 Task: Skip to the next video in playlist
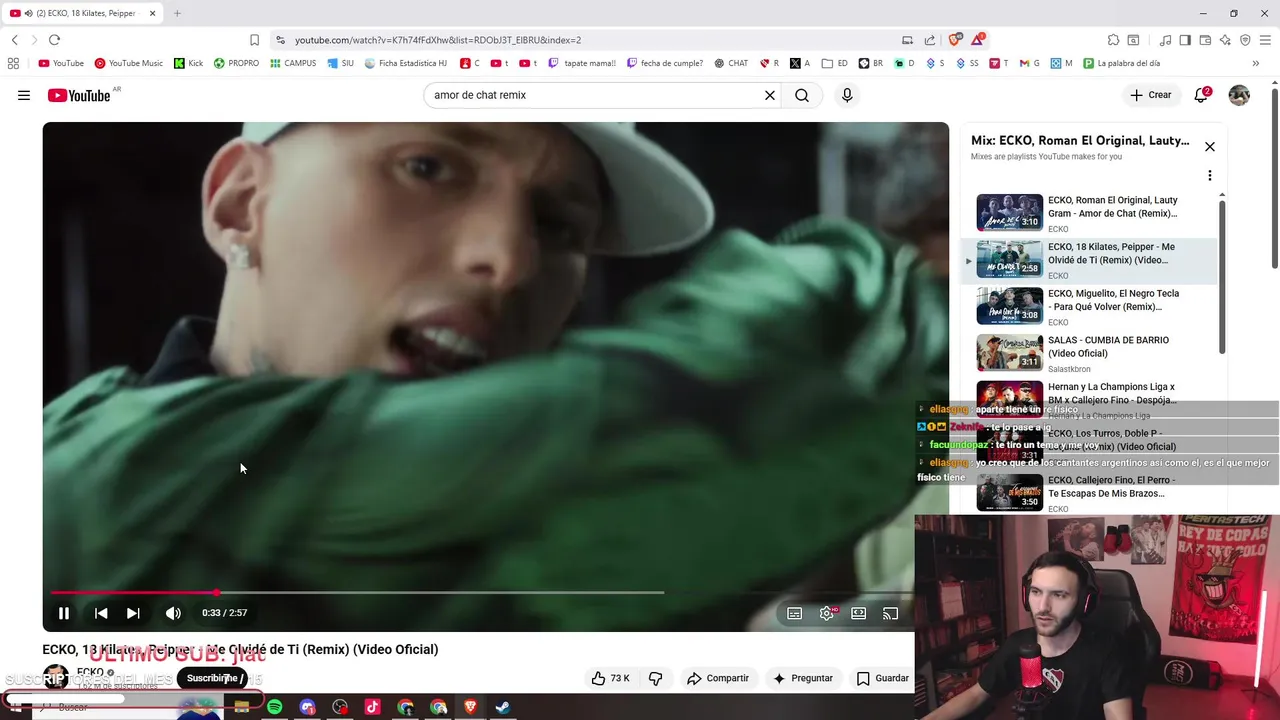[x=133, y=613]
